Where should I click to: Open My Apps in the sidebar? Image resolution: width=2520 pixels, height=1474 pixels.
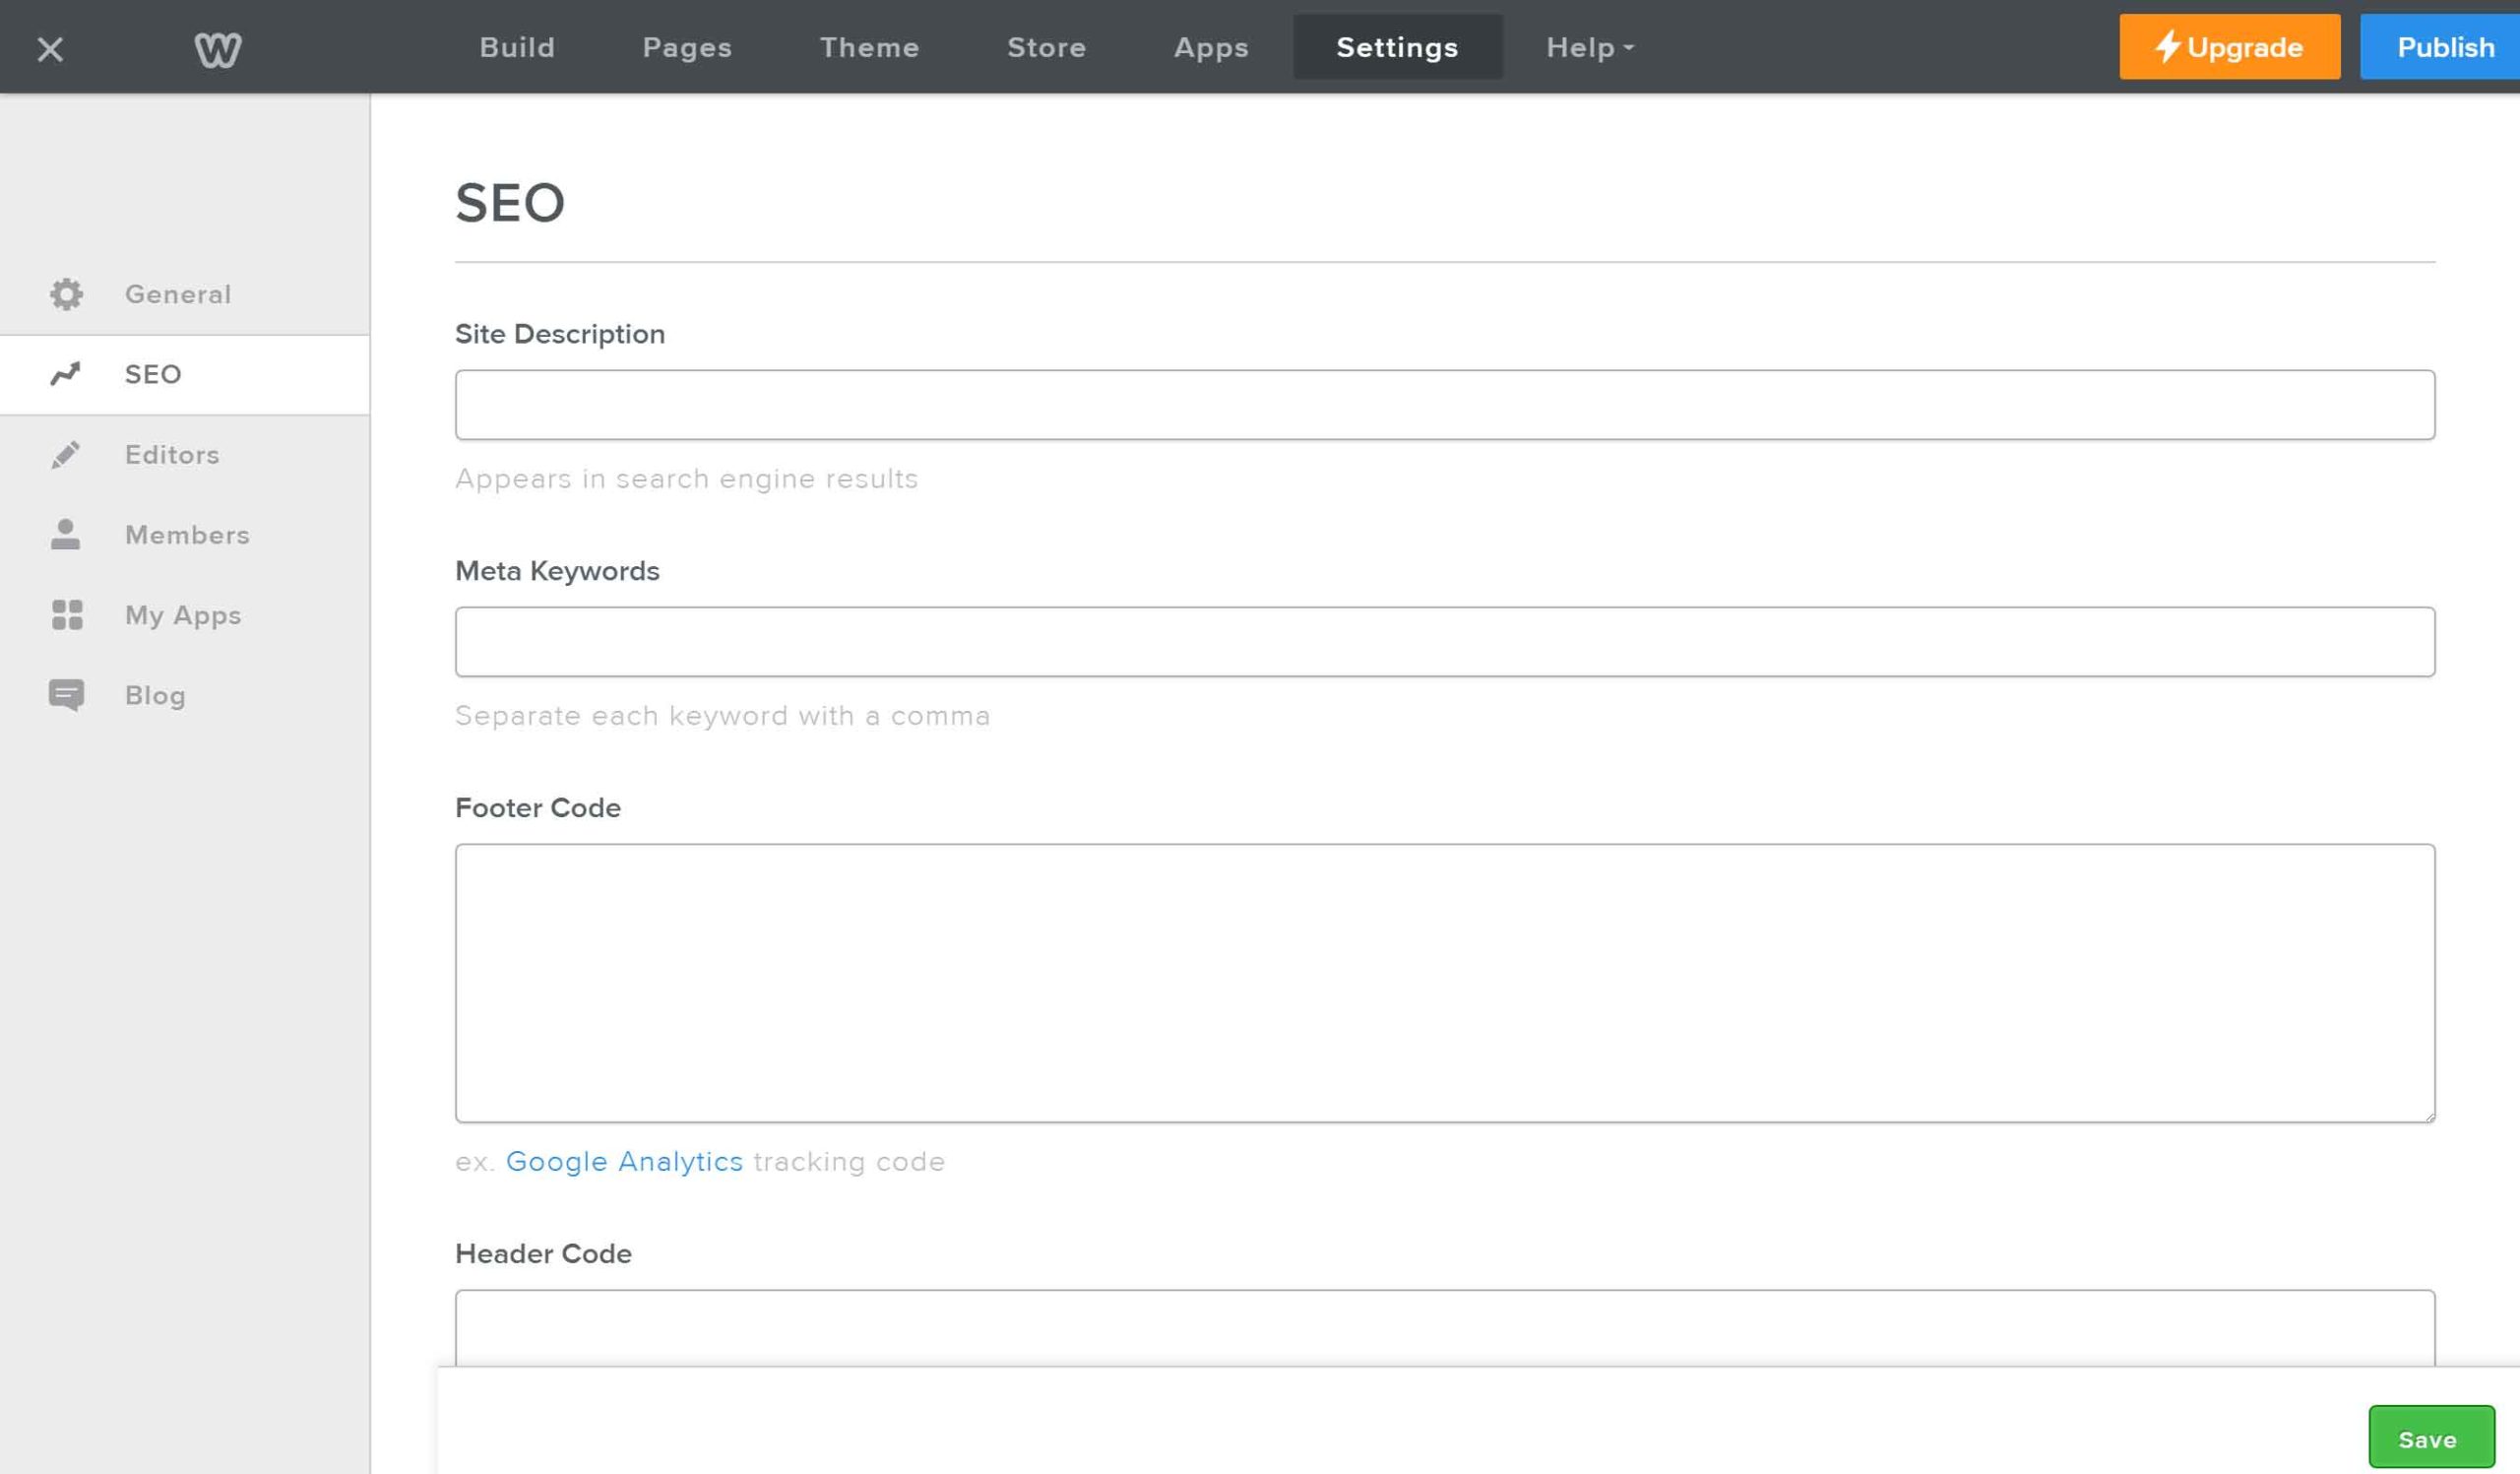185,615
